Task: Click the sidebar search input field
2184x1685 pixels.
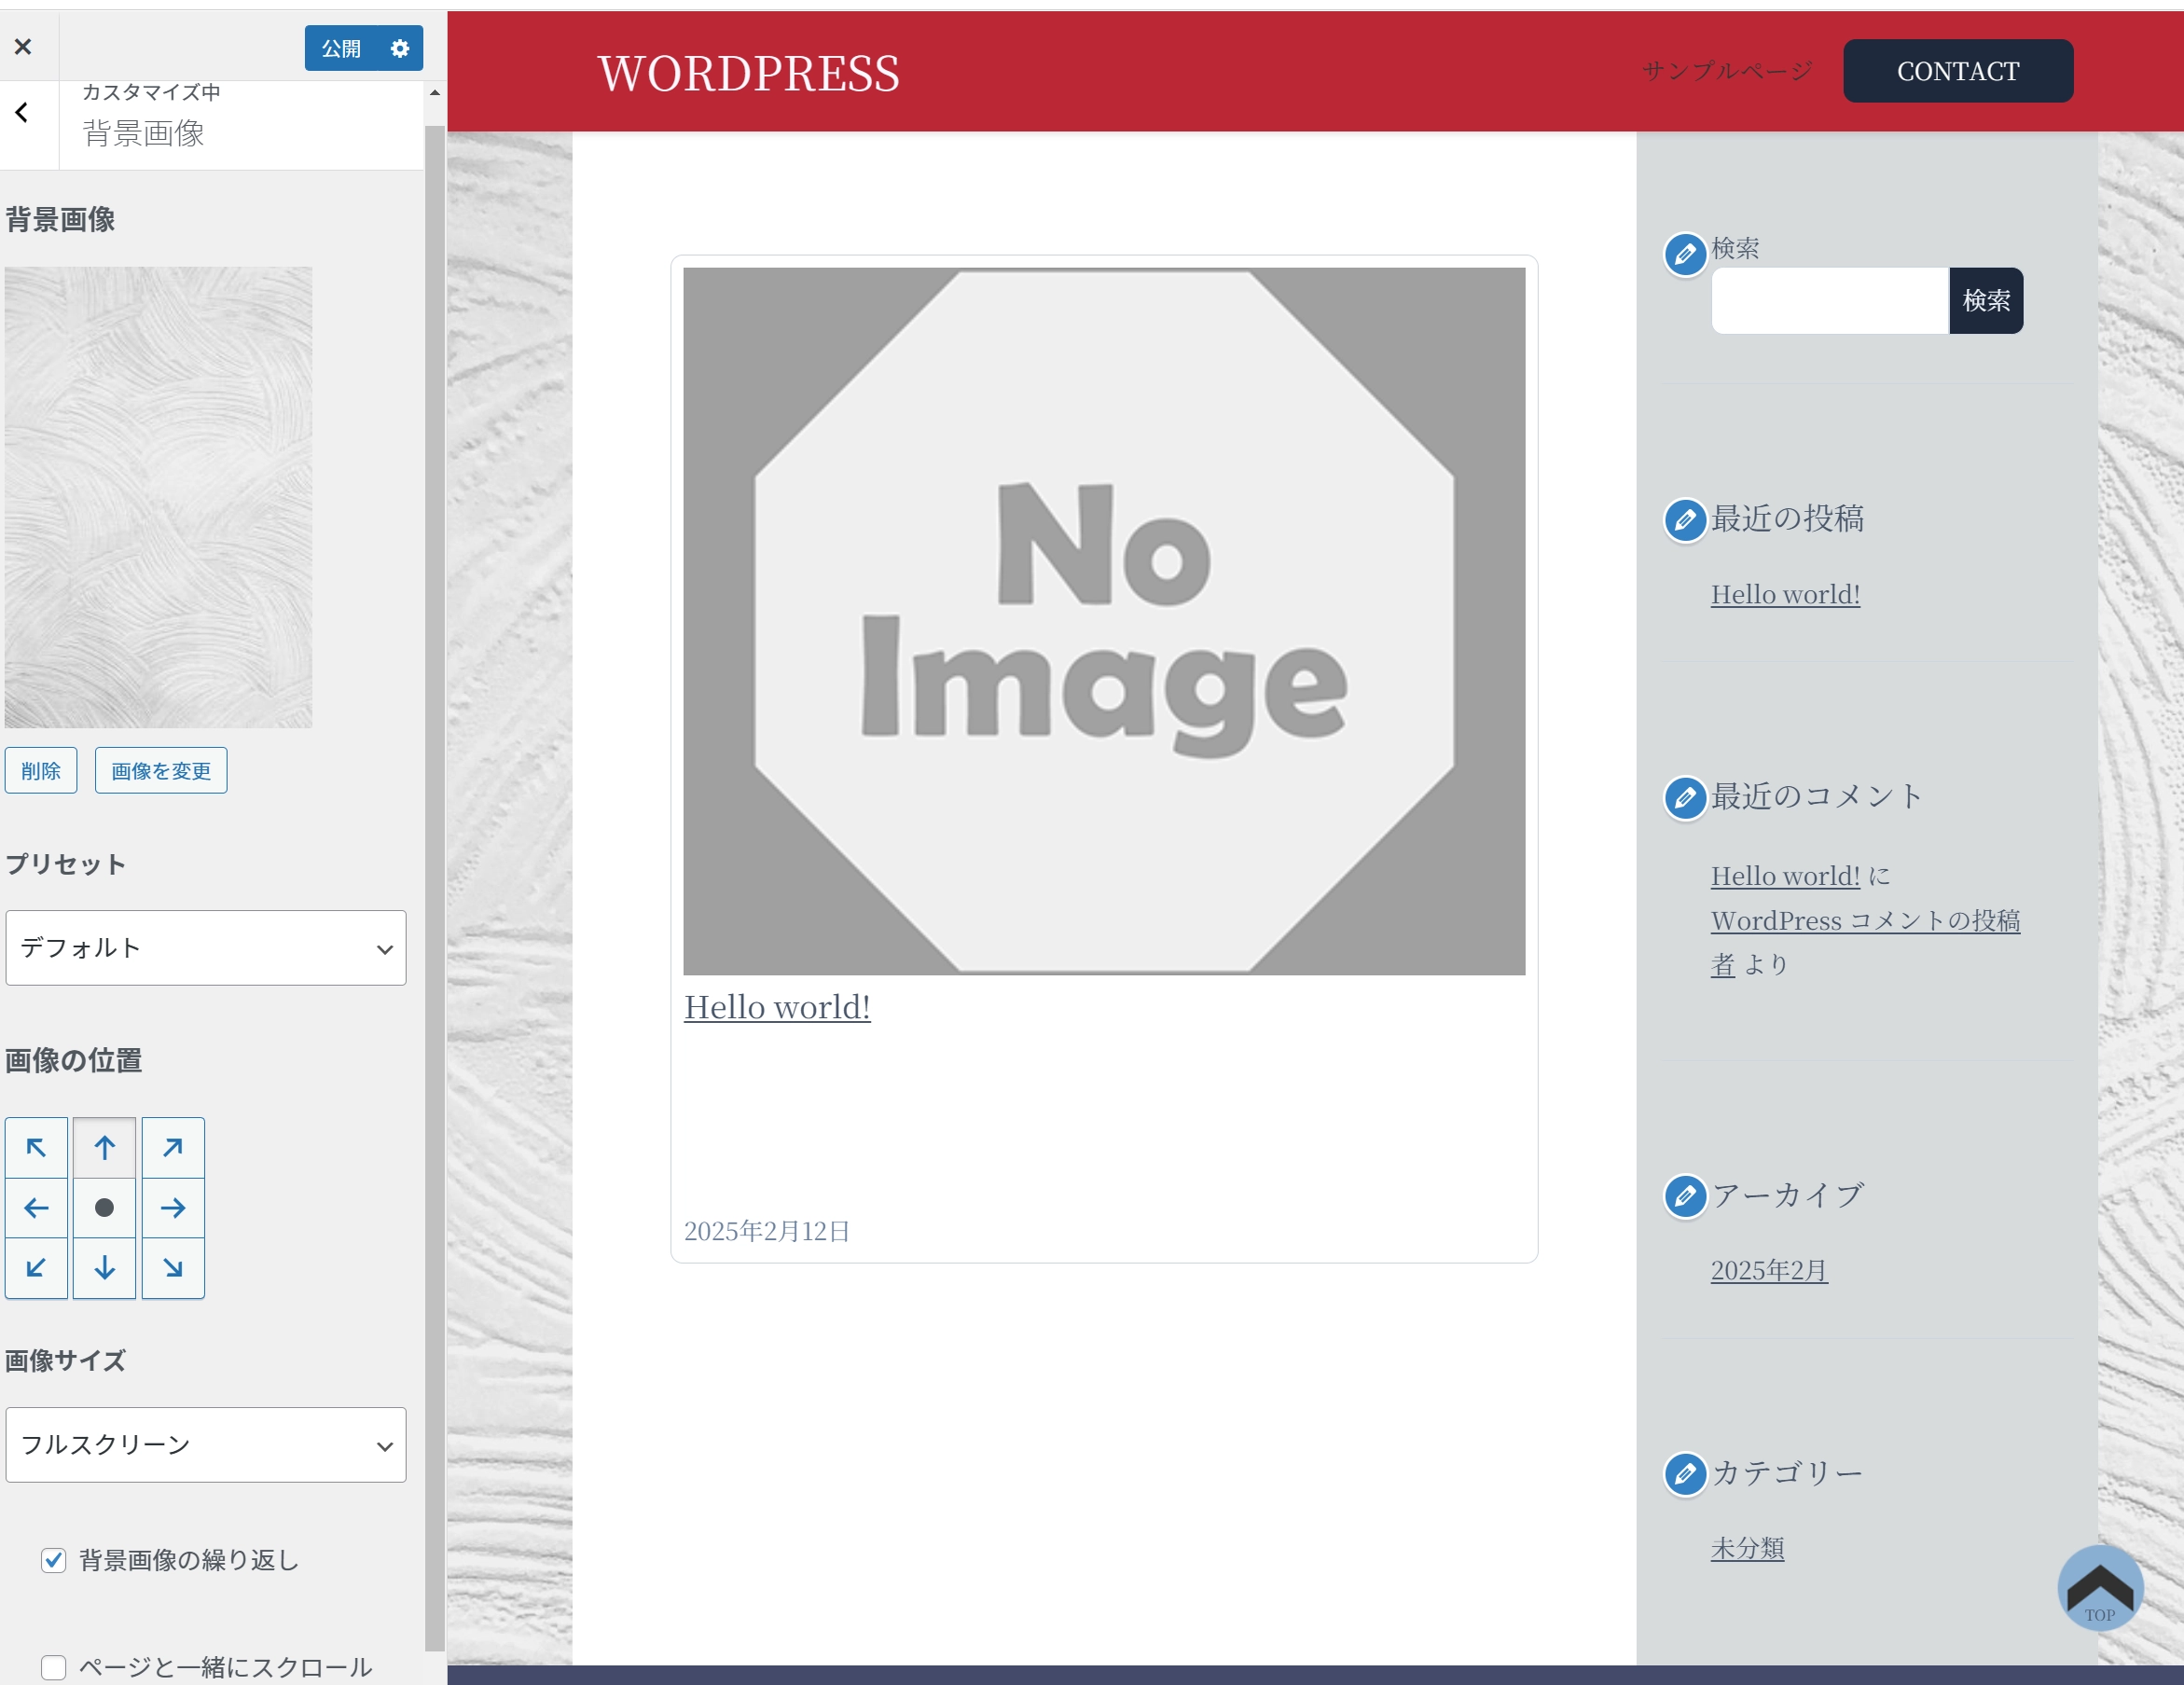Action: tap(1829, 300)
